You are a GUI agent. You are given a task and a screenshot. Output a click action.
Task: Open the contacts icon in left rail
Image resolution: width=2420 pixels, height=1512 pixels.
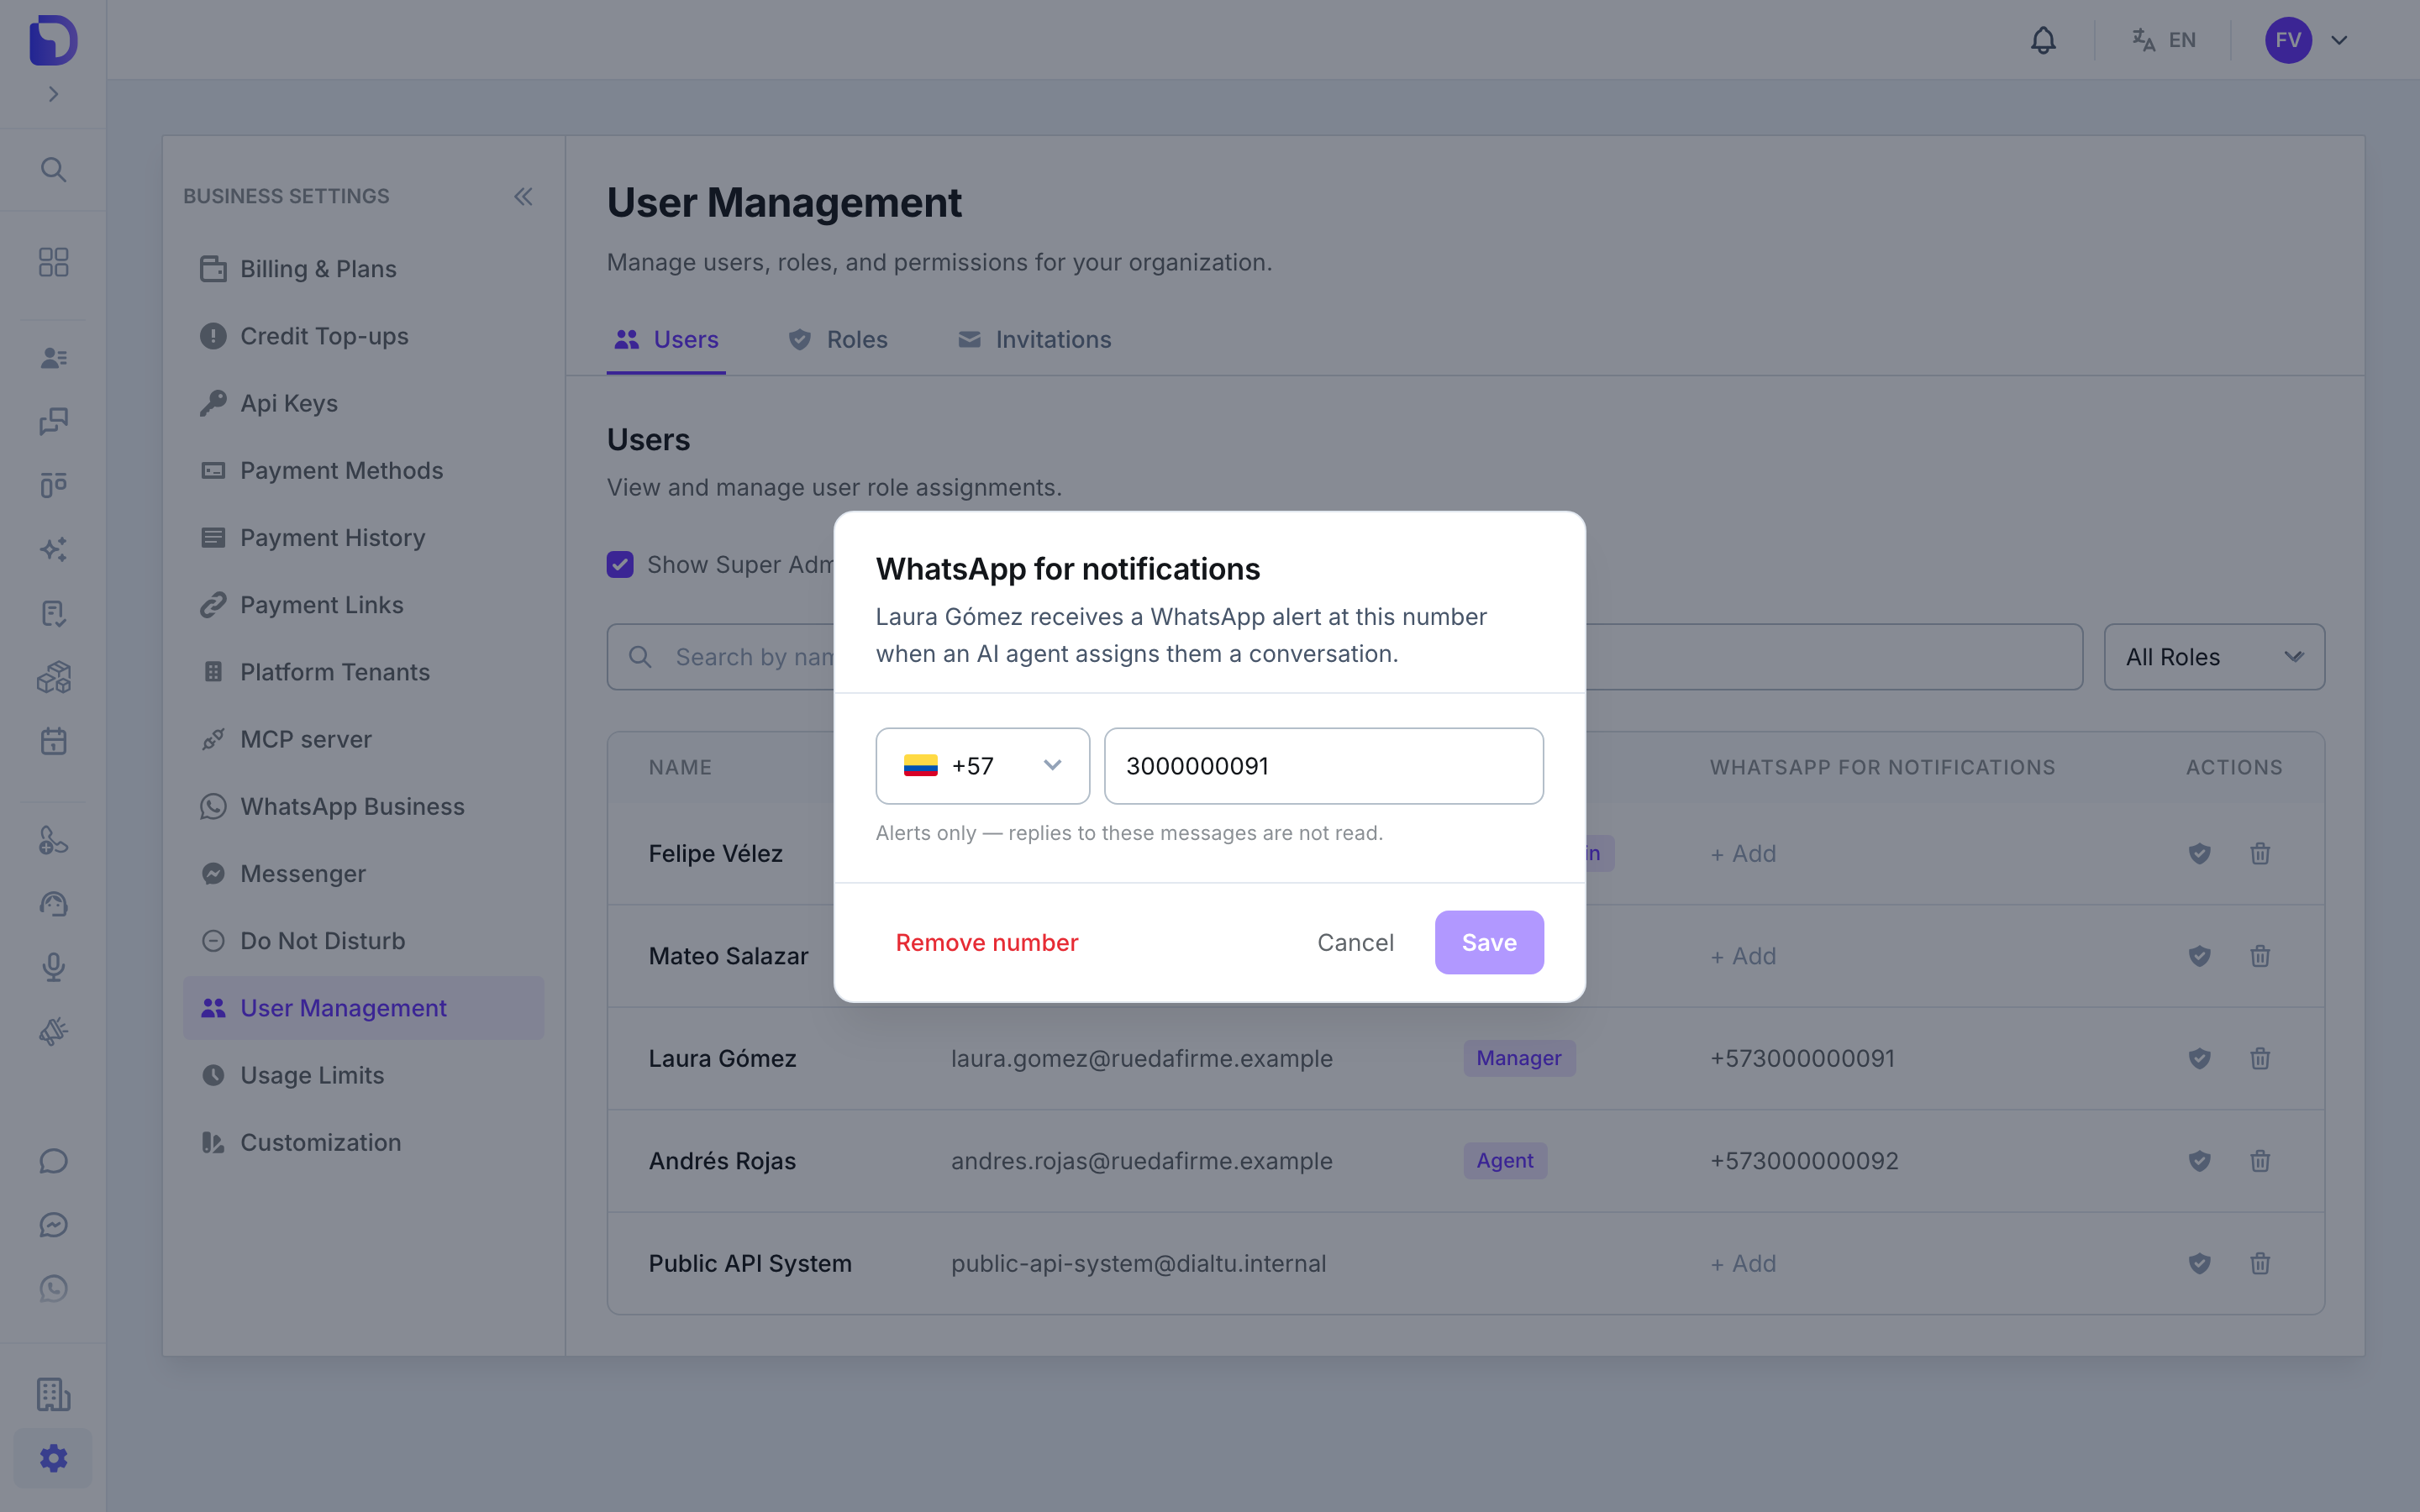coord(53,358)
